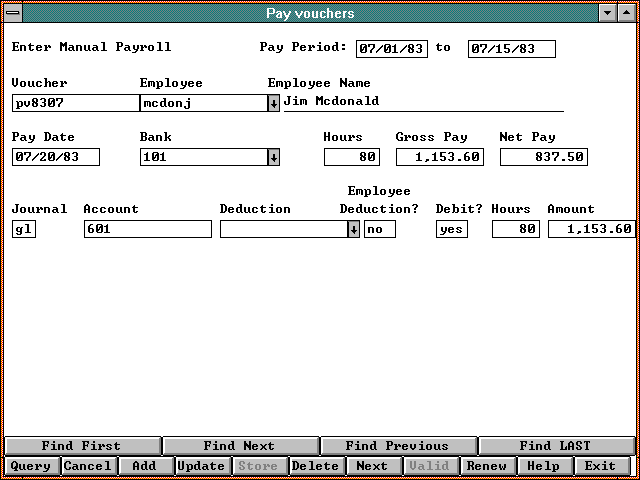Jump using Find LAST button

555,446
